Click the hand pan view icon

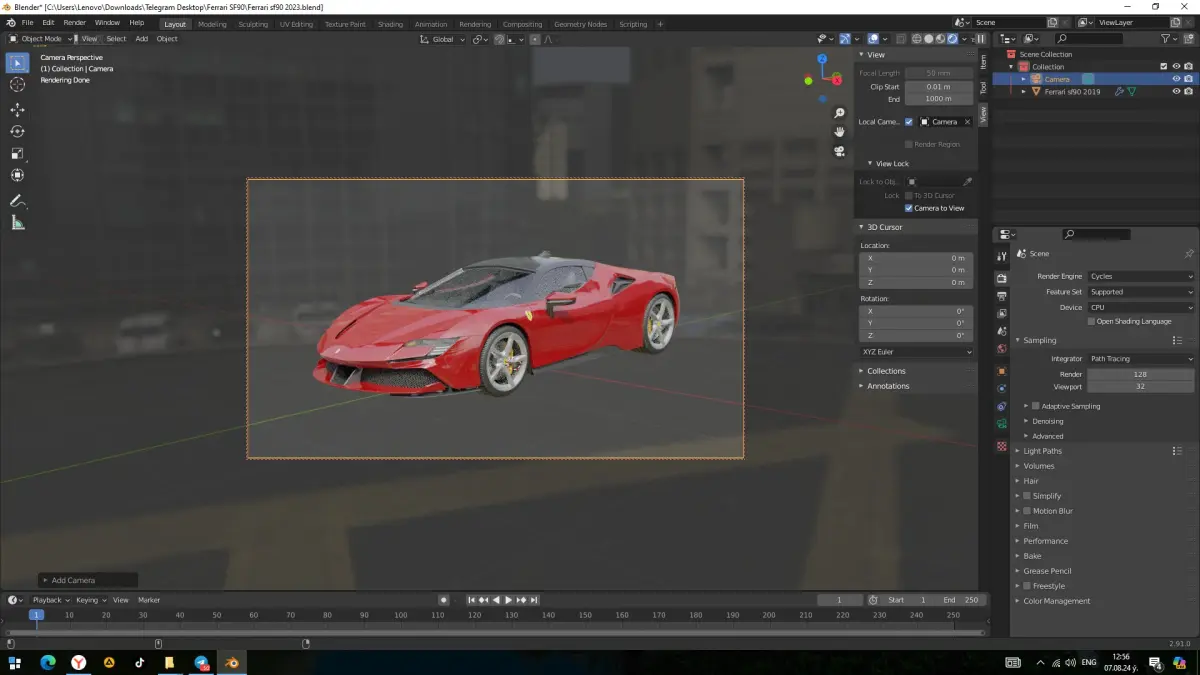840,132
